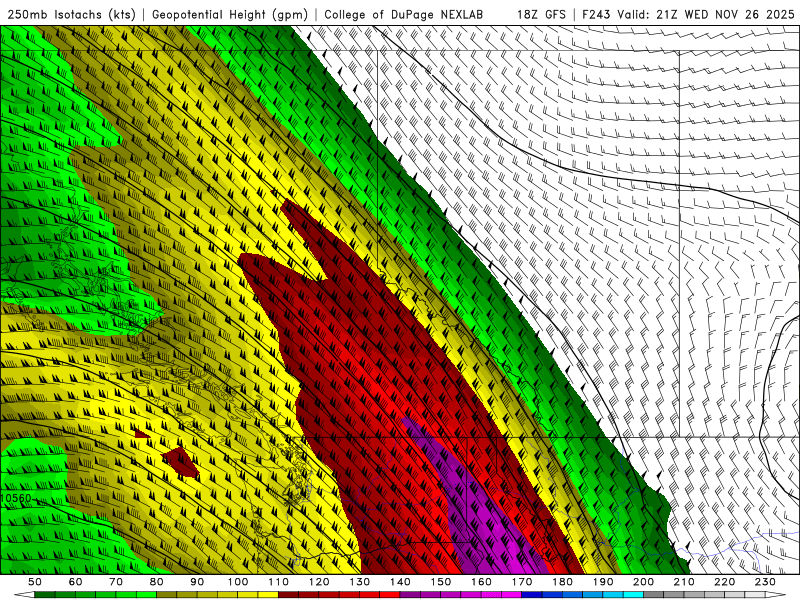Click the '18Z GFS' model run label
The image size is (800, 600).
pos(541,15)
